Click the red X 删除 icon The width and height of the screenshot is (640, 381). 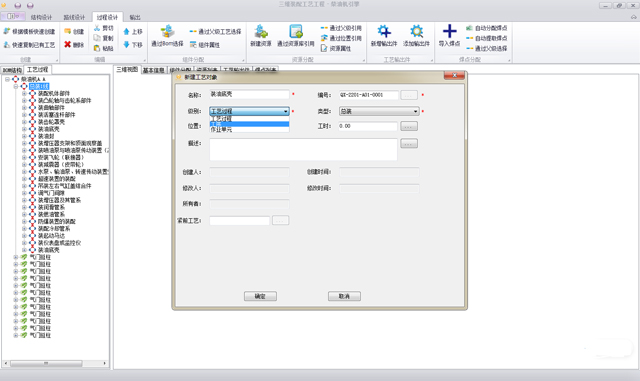(x=67, y=45)
